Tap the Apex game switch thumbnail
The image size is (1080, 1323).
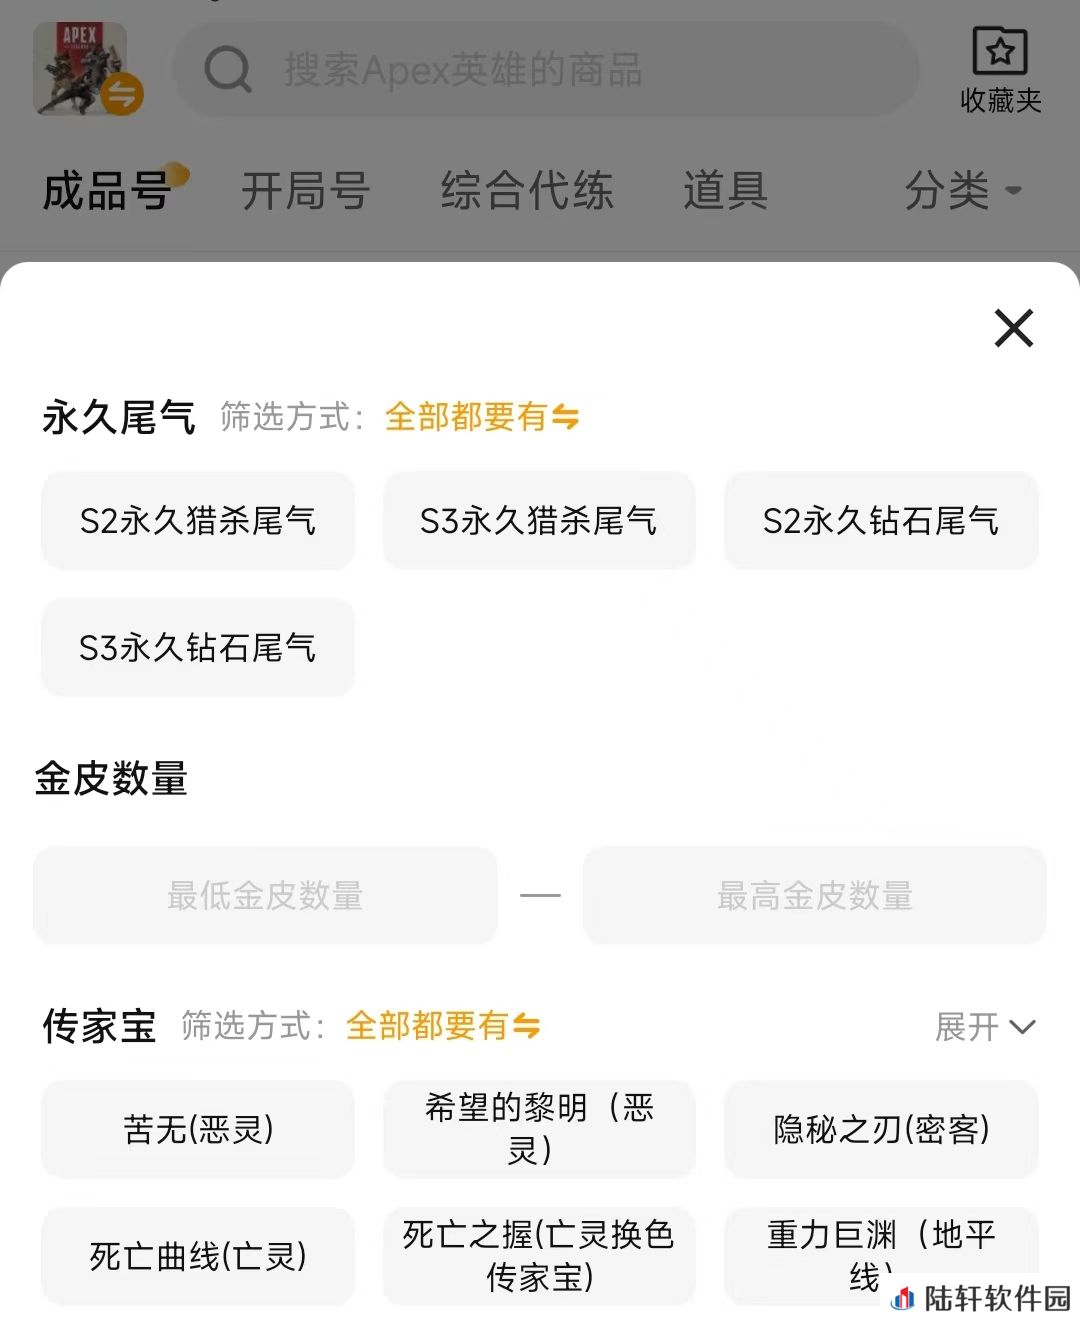point(88,69)
